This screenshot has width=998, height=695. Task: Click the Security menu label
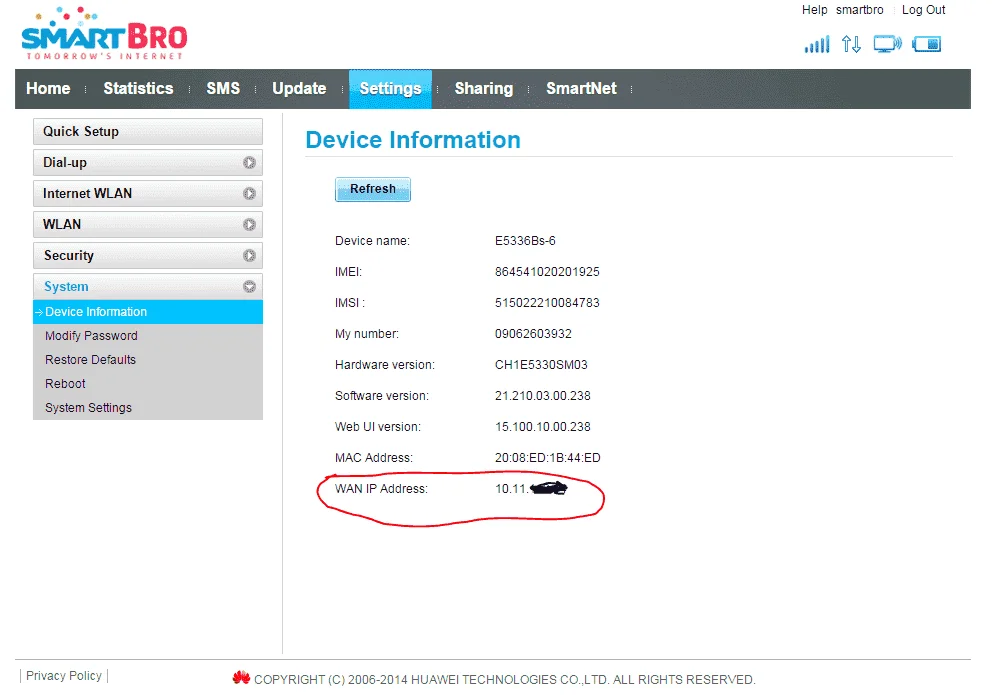coord(69,256)
